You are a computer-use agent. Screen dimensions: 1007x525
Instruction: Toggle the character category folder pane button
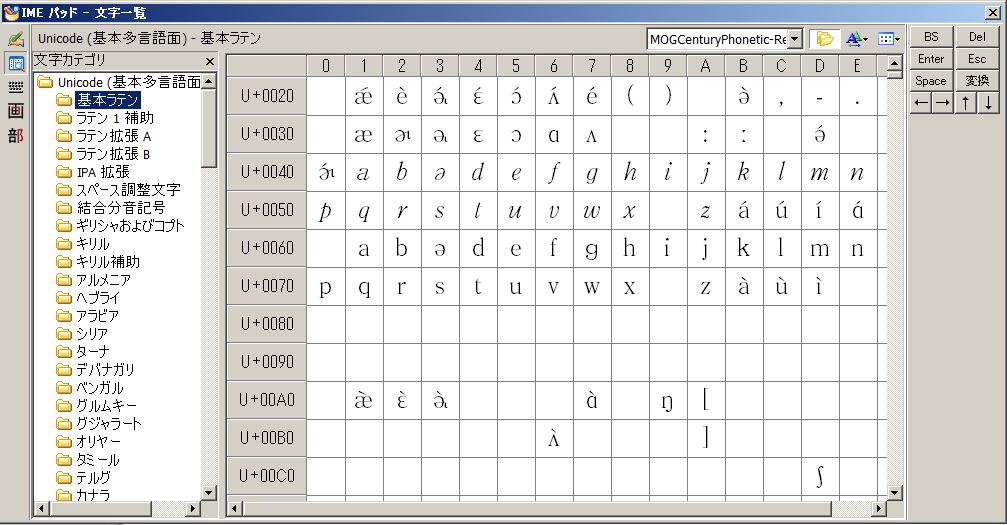(824, 39)
